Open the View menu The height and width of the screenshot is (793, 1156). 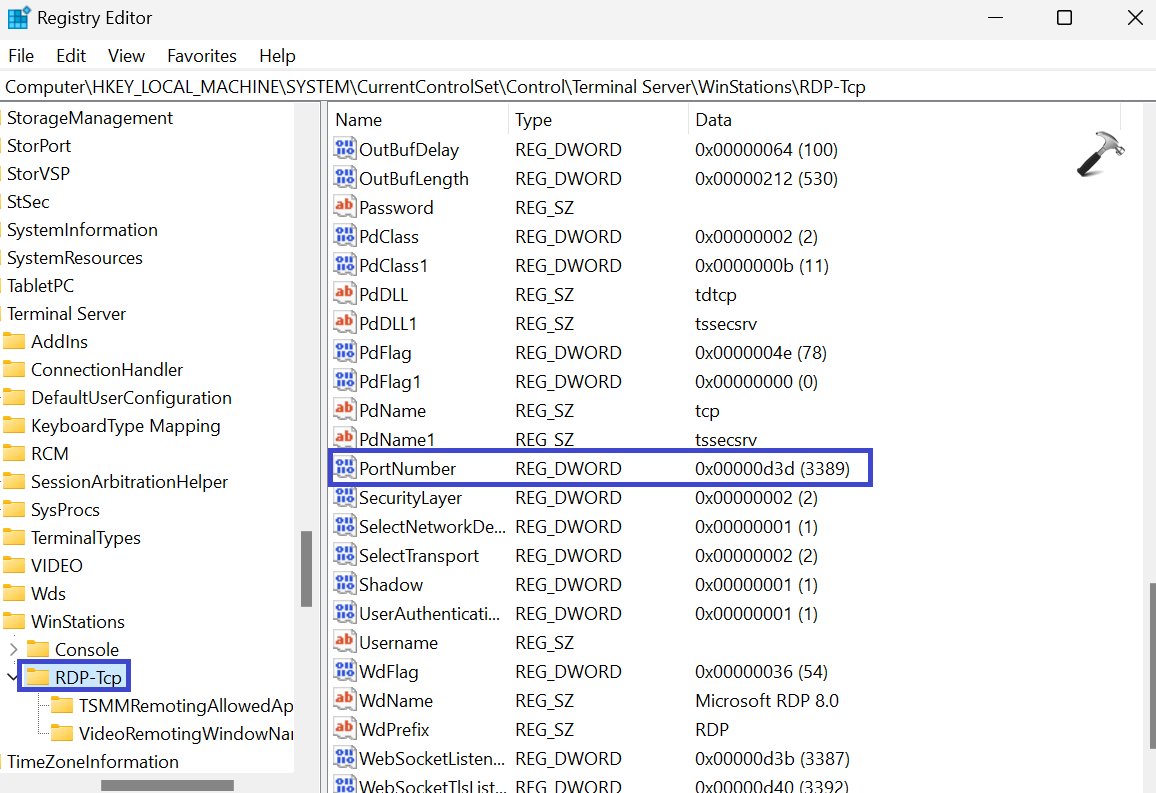click(x=126, y=56)
